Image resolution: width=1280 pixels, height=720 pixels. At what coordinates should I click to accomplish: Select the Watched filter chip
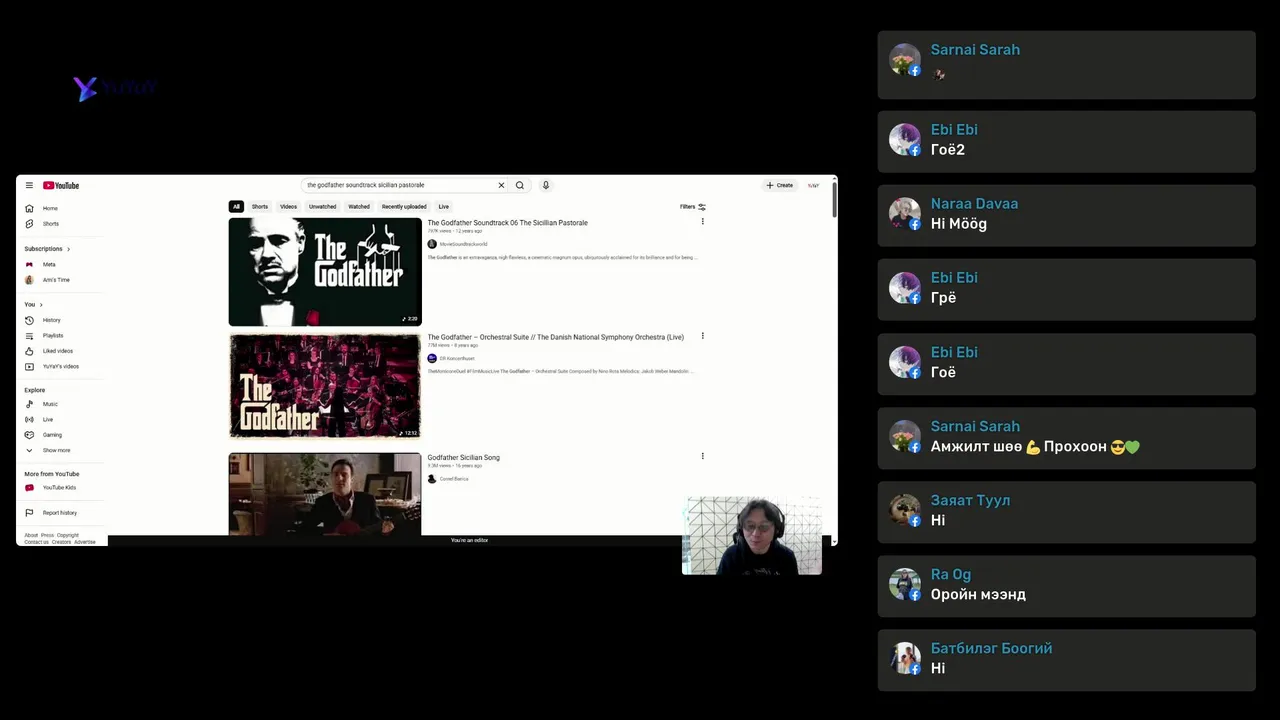(x=359, y=207)
